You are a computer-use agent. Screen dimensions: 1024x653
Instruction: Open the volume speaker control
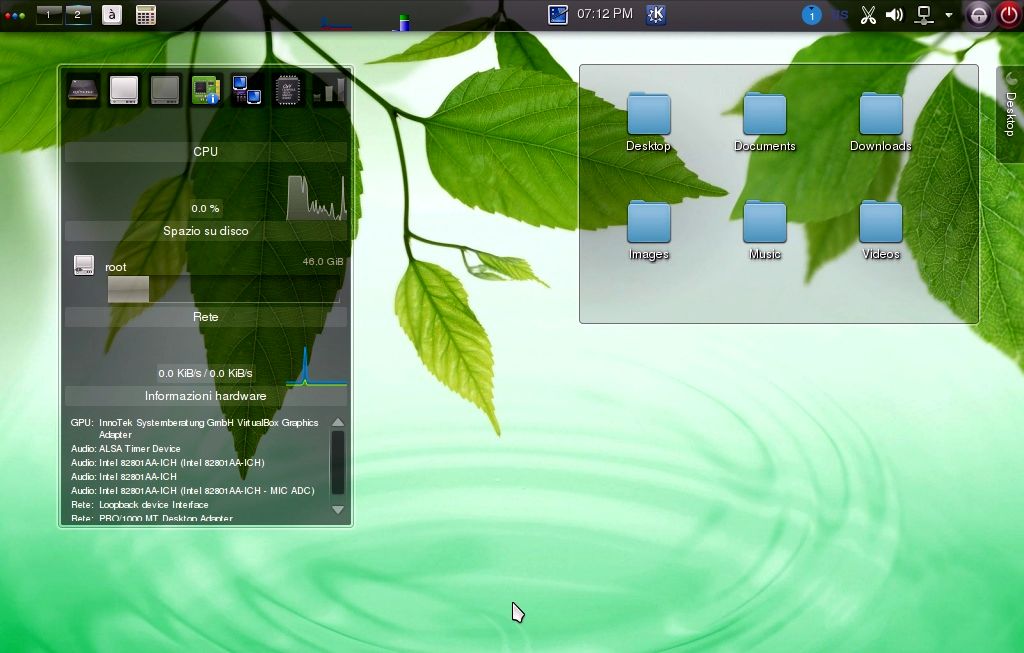[x=894, y=15]
